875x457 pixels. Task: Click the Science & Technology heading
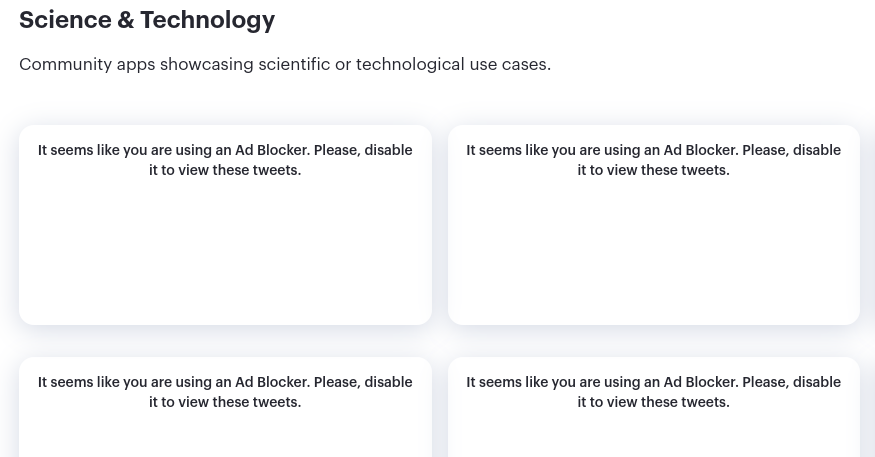pos(147,20)
